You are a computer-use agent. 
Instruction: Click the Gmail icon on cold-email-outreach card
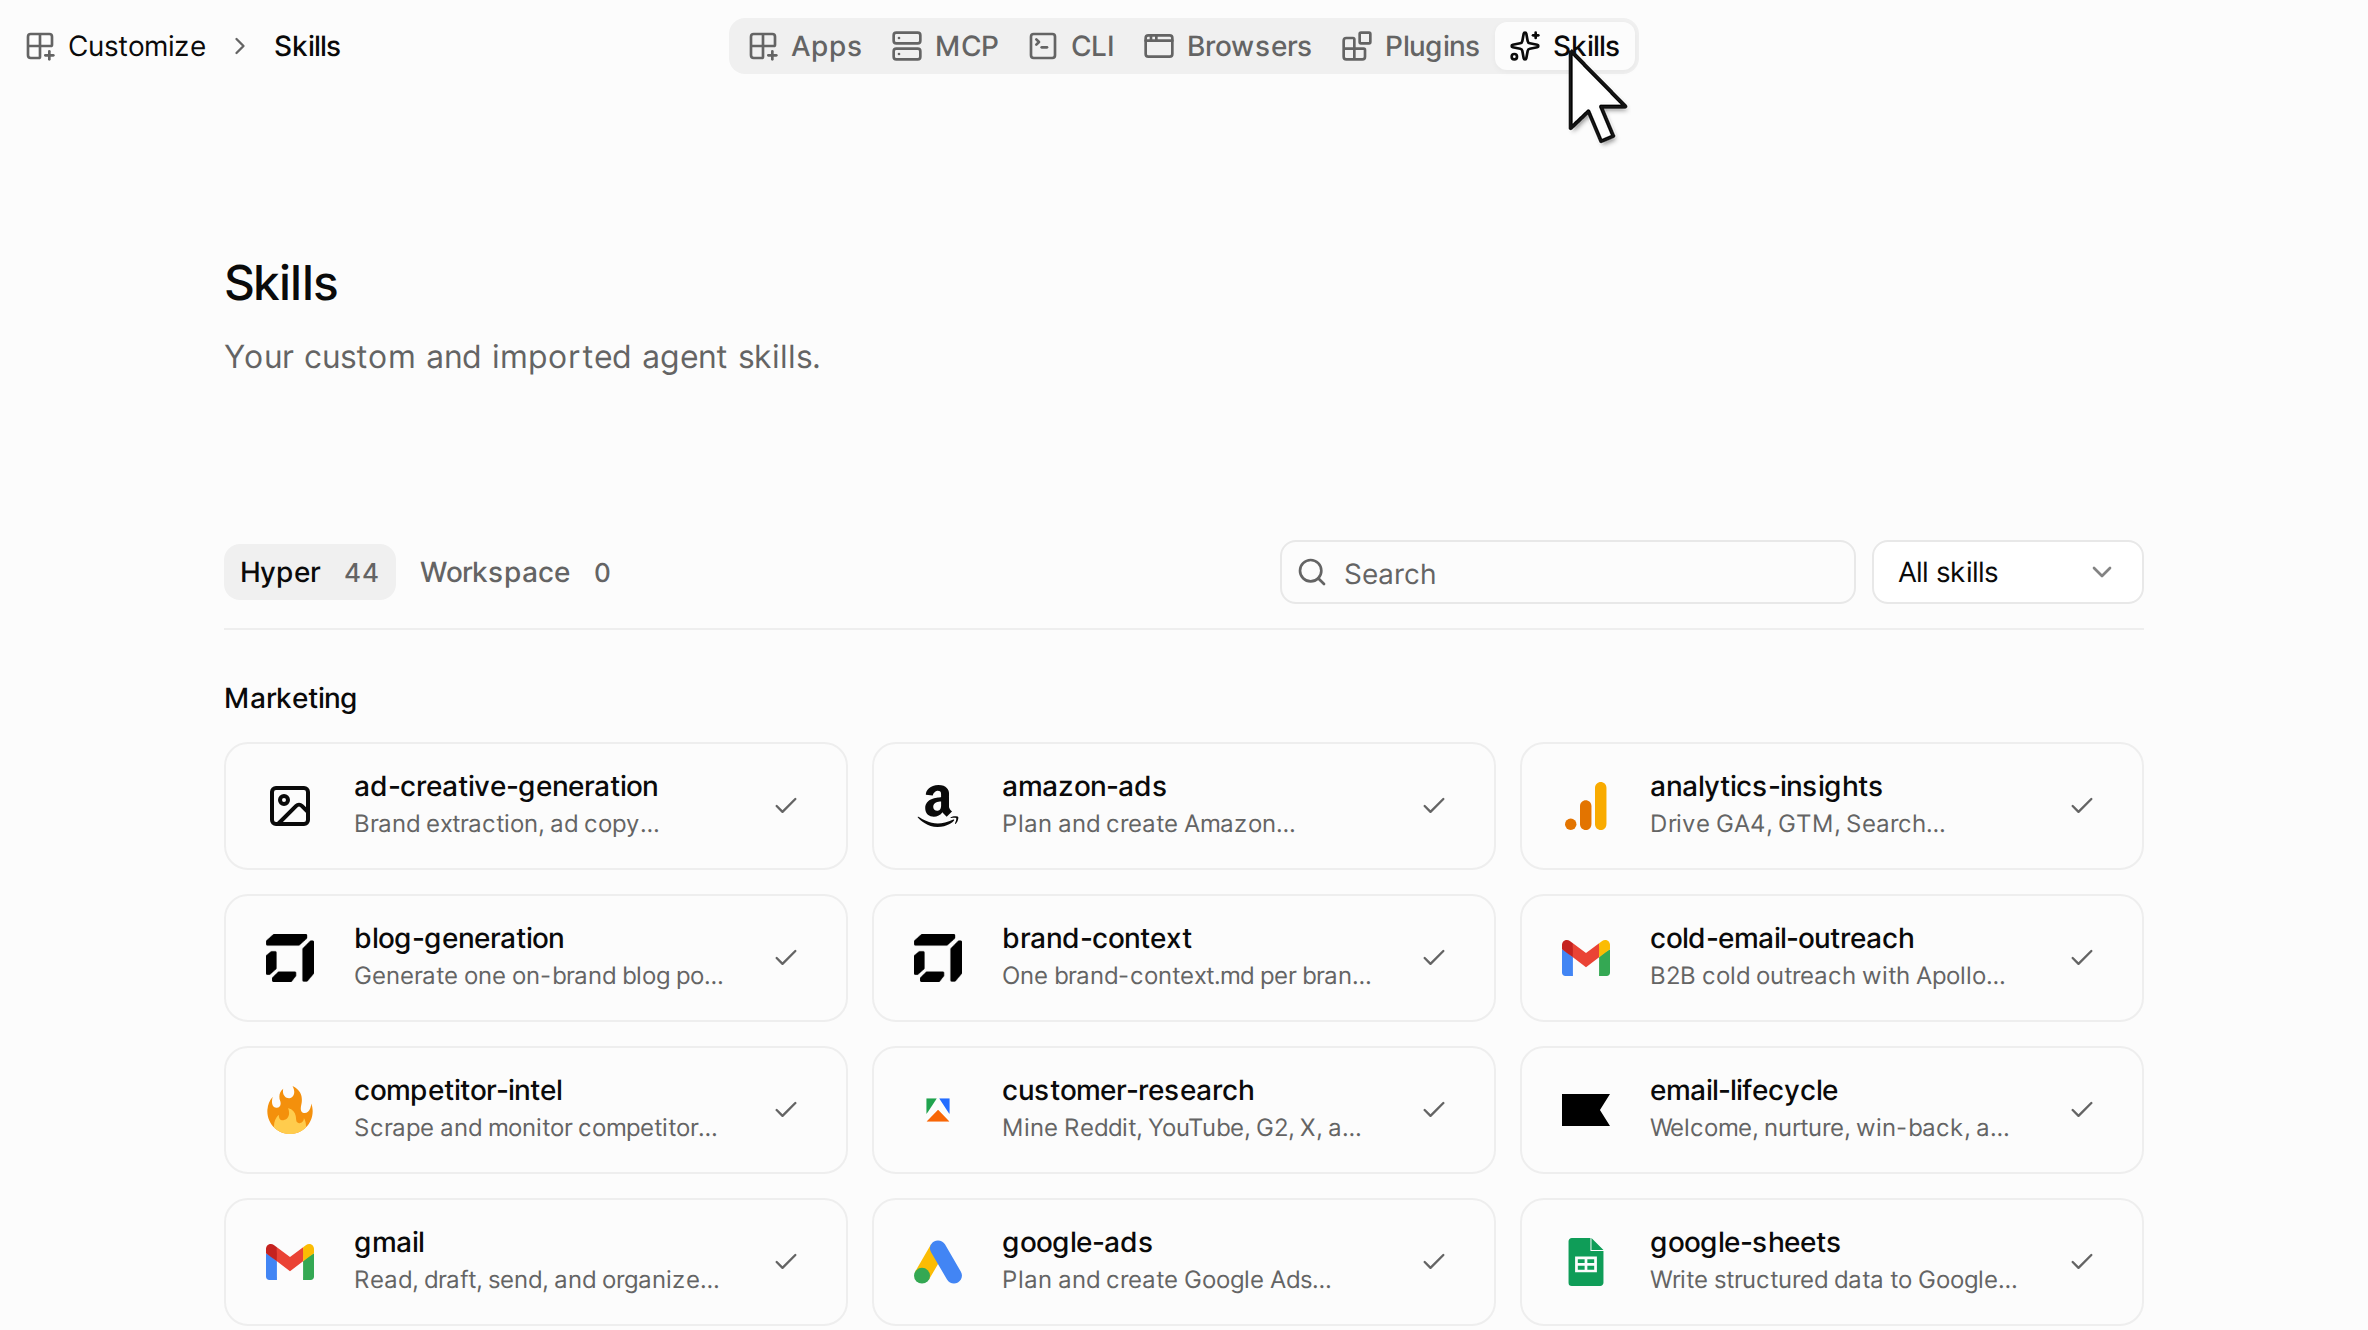[1586, 958]
